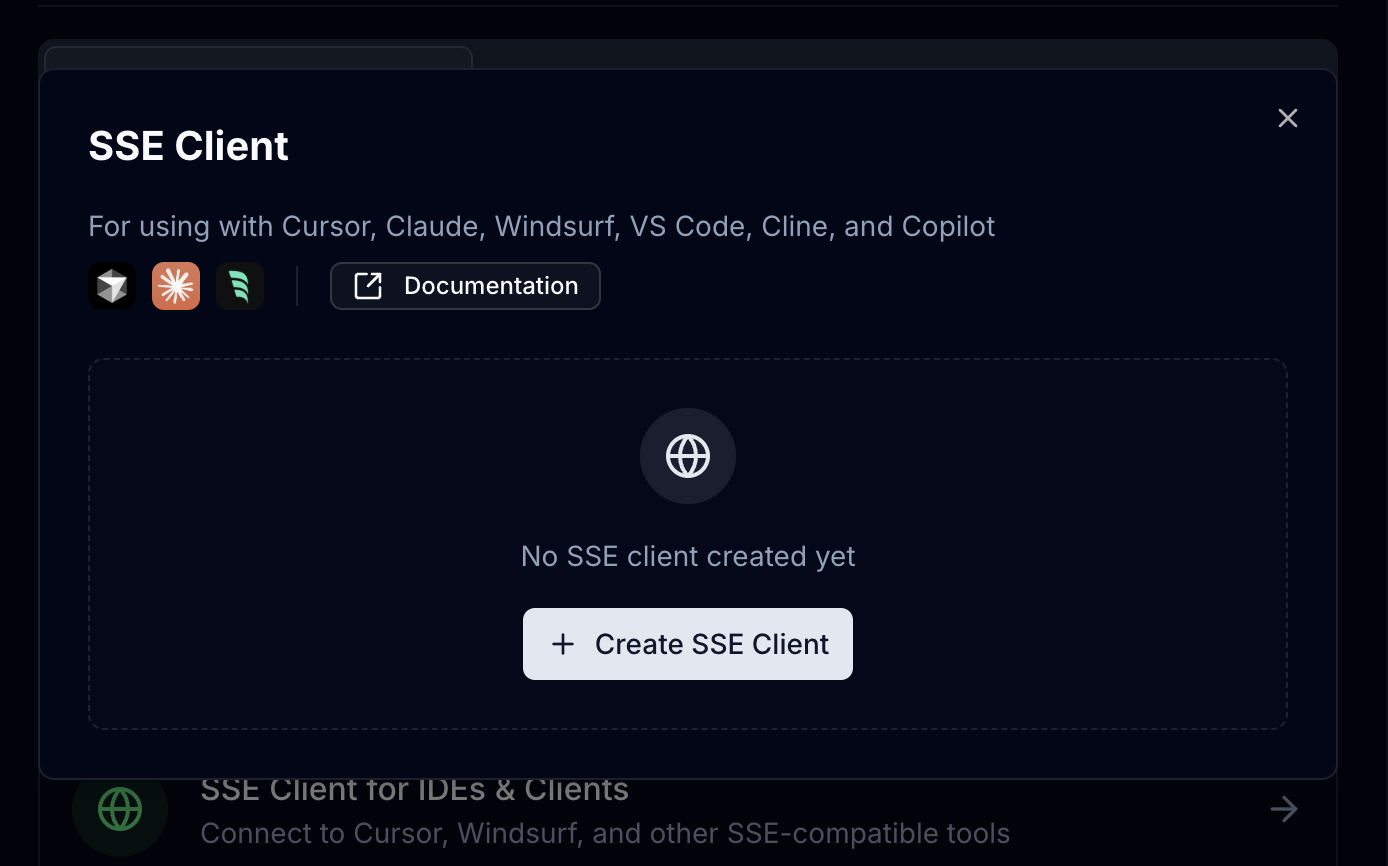Viewport: 1388px width, 866px height.
Task: Open the Documentation page
Action: (x=465, y=286)
